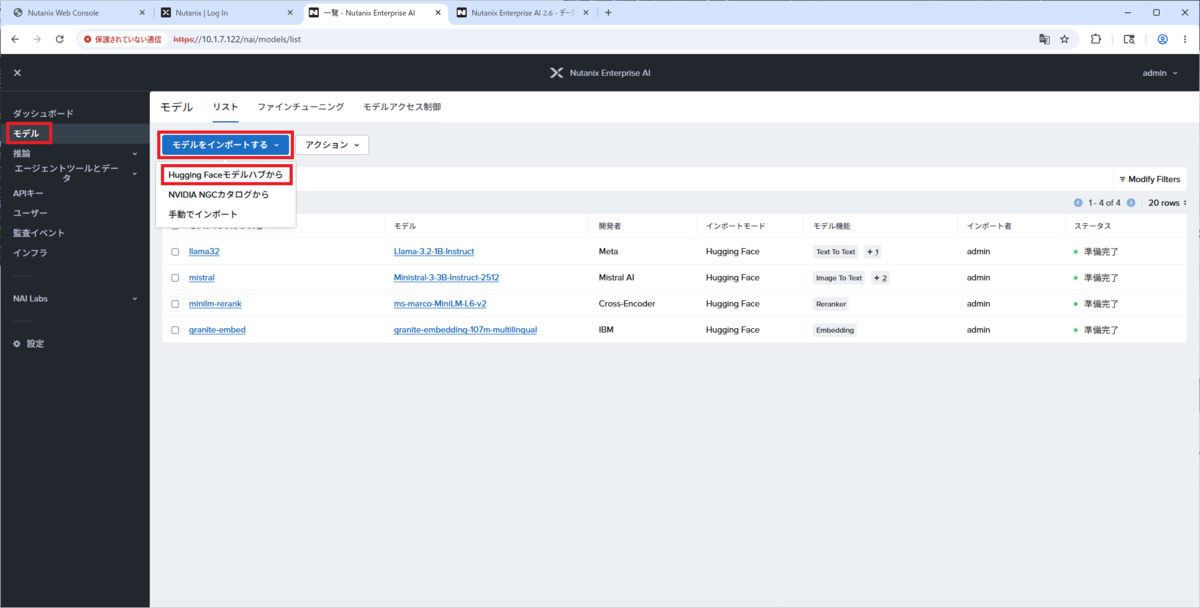Open the Import Model dropdown button

pos(225,145)
